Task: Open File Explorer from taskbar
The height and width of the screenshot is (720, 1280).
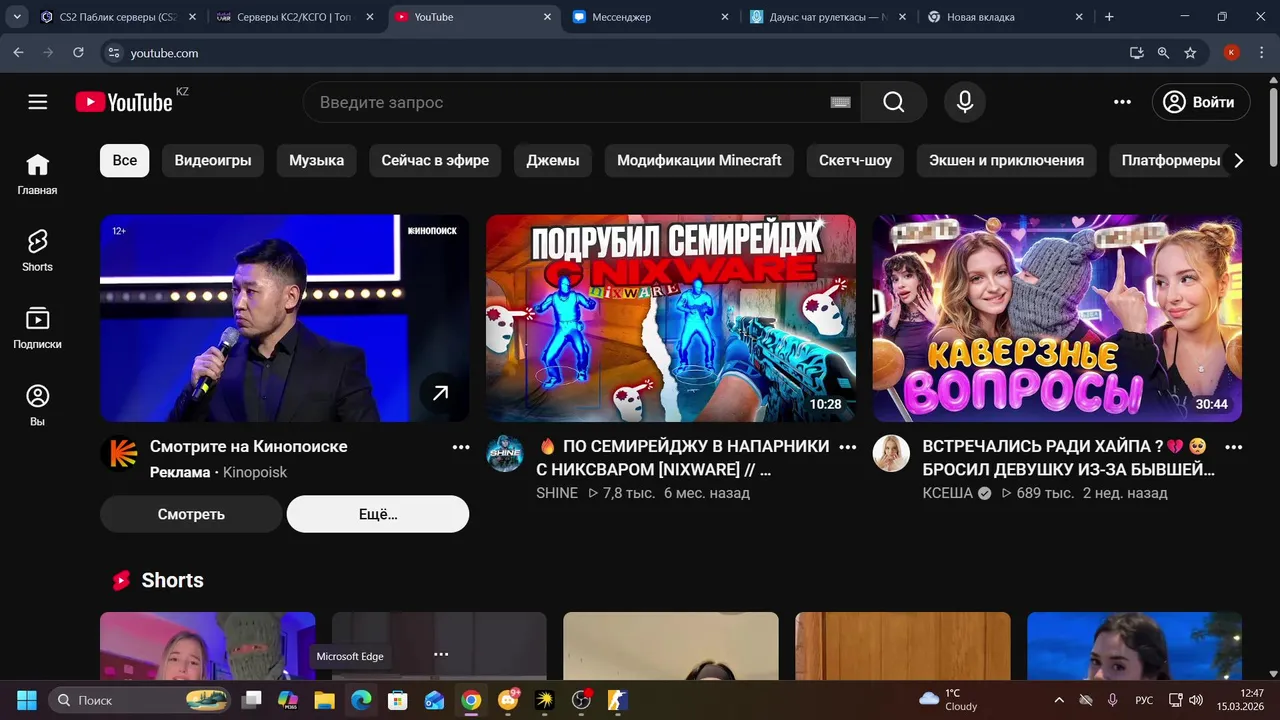Action: 324,700
